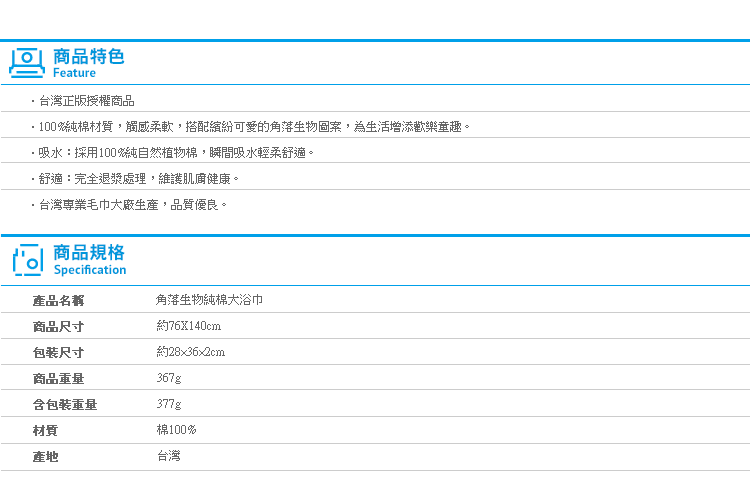Screen dimensions: 750x501
Task: Click the 包裝尺寸 row label
Action: (58, 353)
